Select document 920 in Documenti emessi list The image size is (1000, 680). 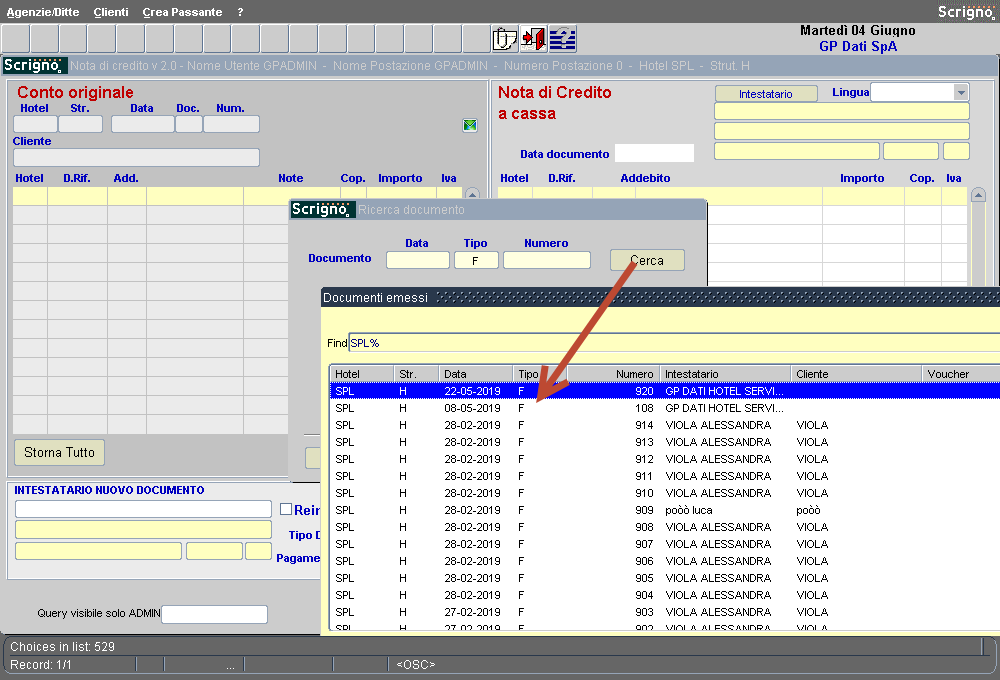[500, 391]
